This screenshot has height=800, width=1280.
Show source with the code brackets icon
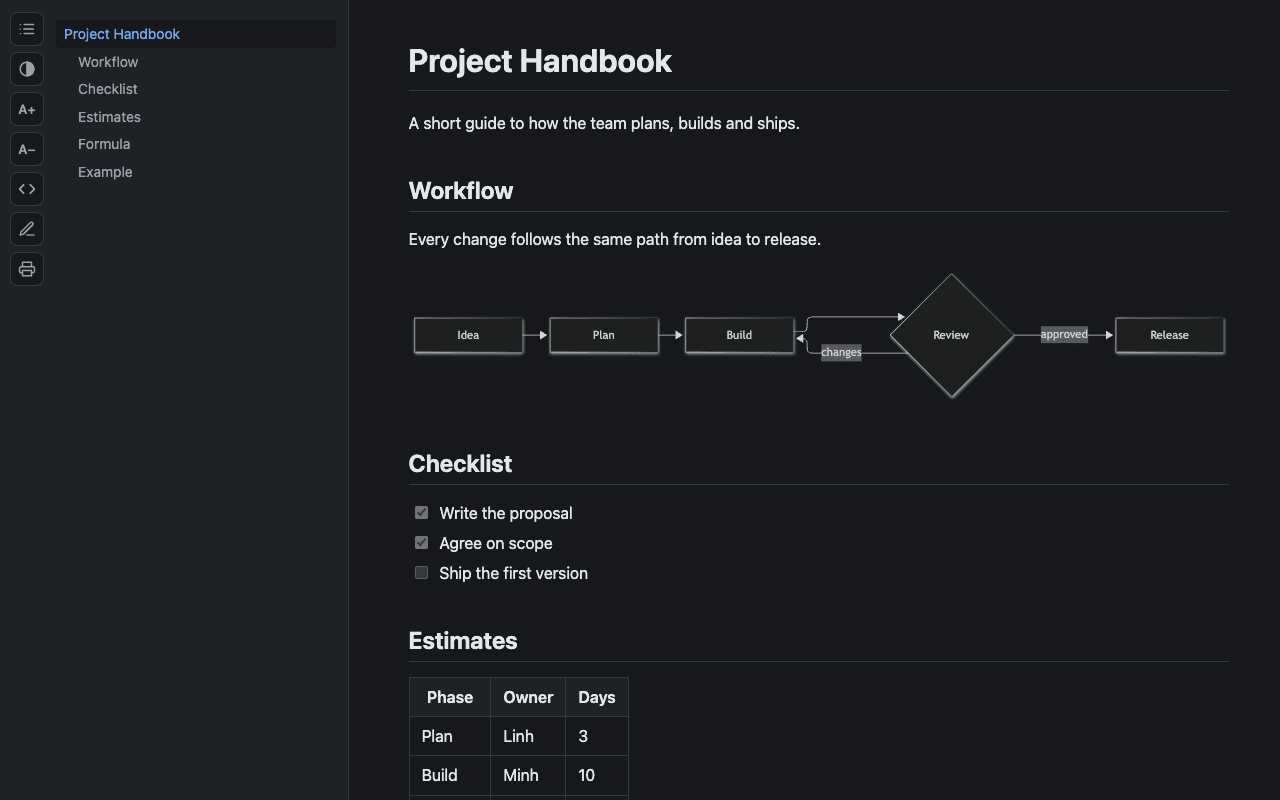click(27, 189)
